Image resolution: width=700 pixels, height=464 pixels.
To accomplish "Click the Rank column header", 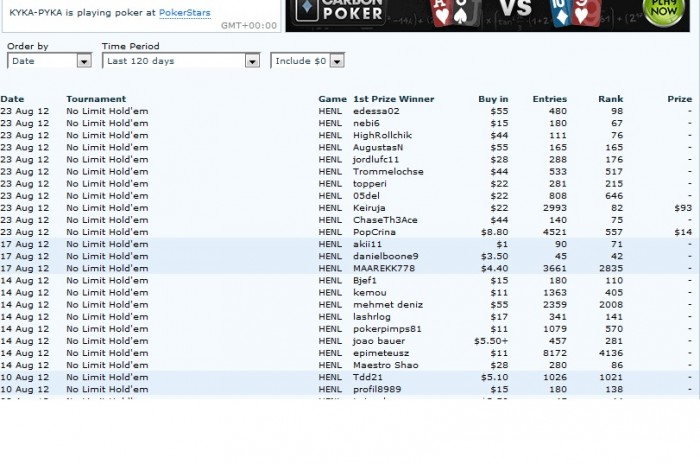I will coord(610,99).
